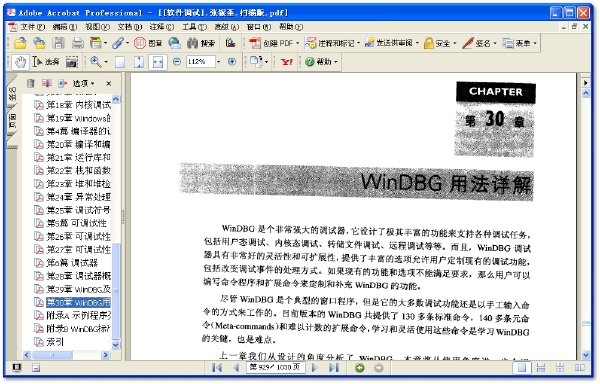This screenshot has height=384, width=600.
Task: Click the Digital Editions icon after search
Action: coord(230,43)
